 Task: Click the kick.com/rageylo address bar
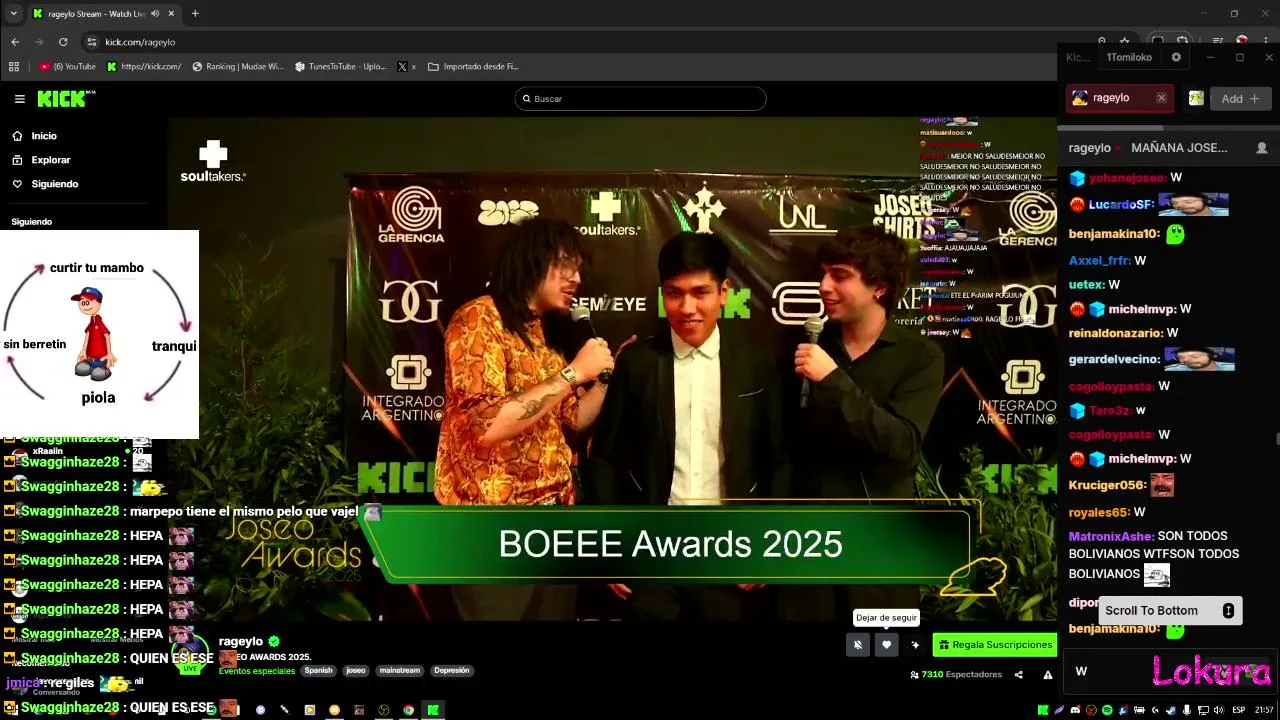[140, 42]
